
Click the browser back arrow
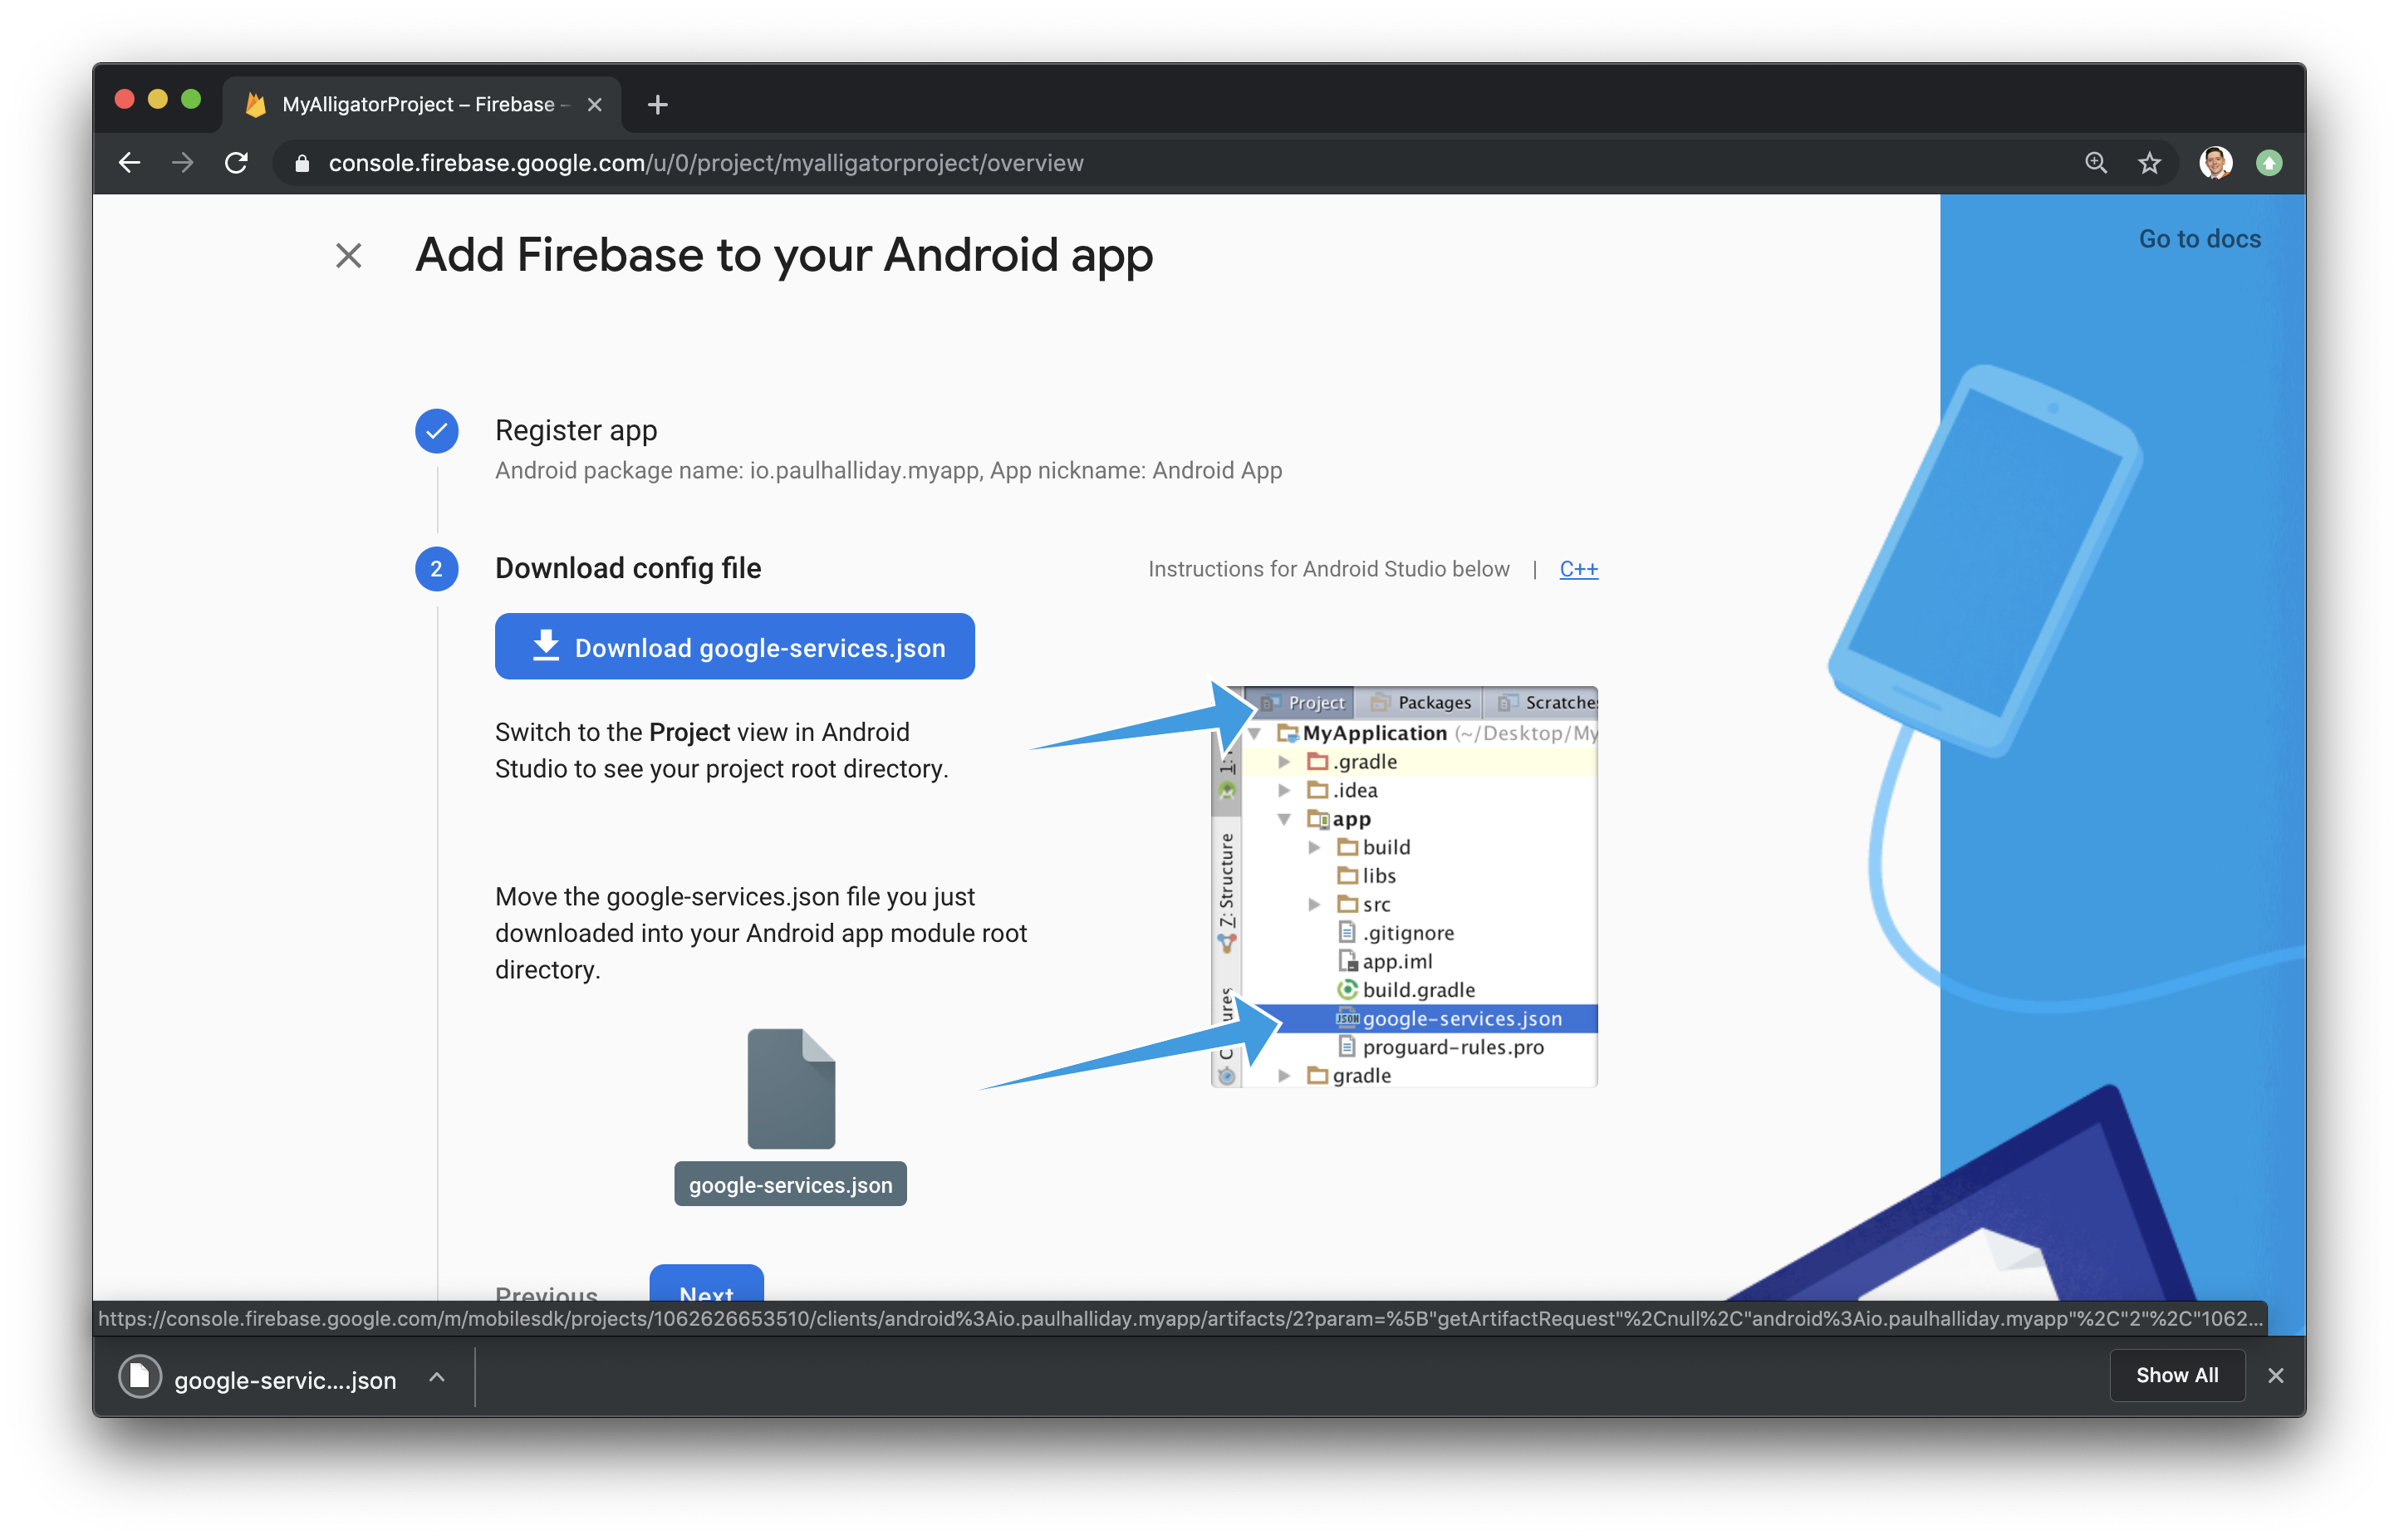click(129, 163)
